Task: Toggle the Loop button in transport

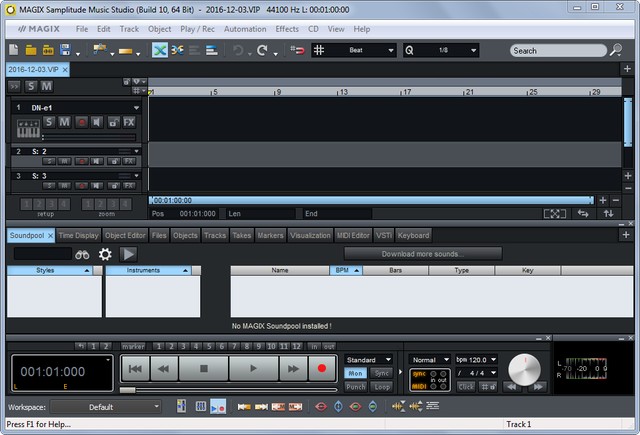Action: pos(382,386)
